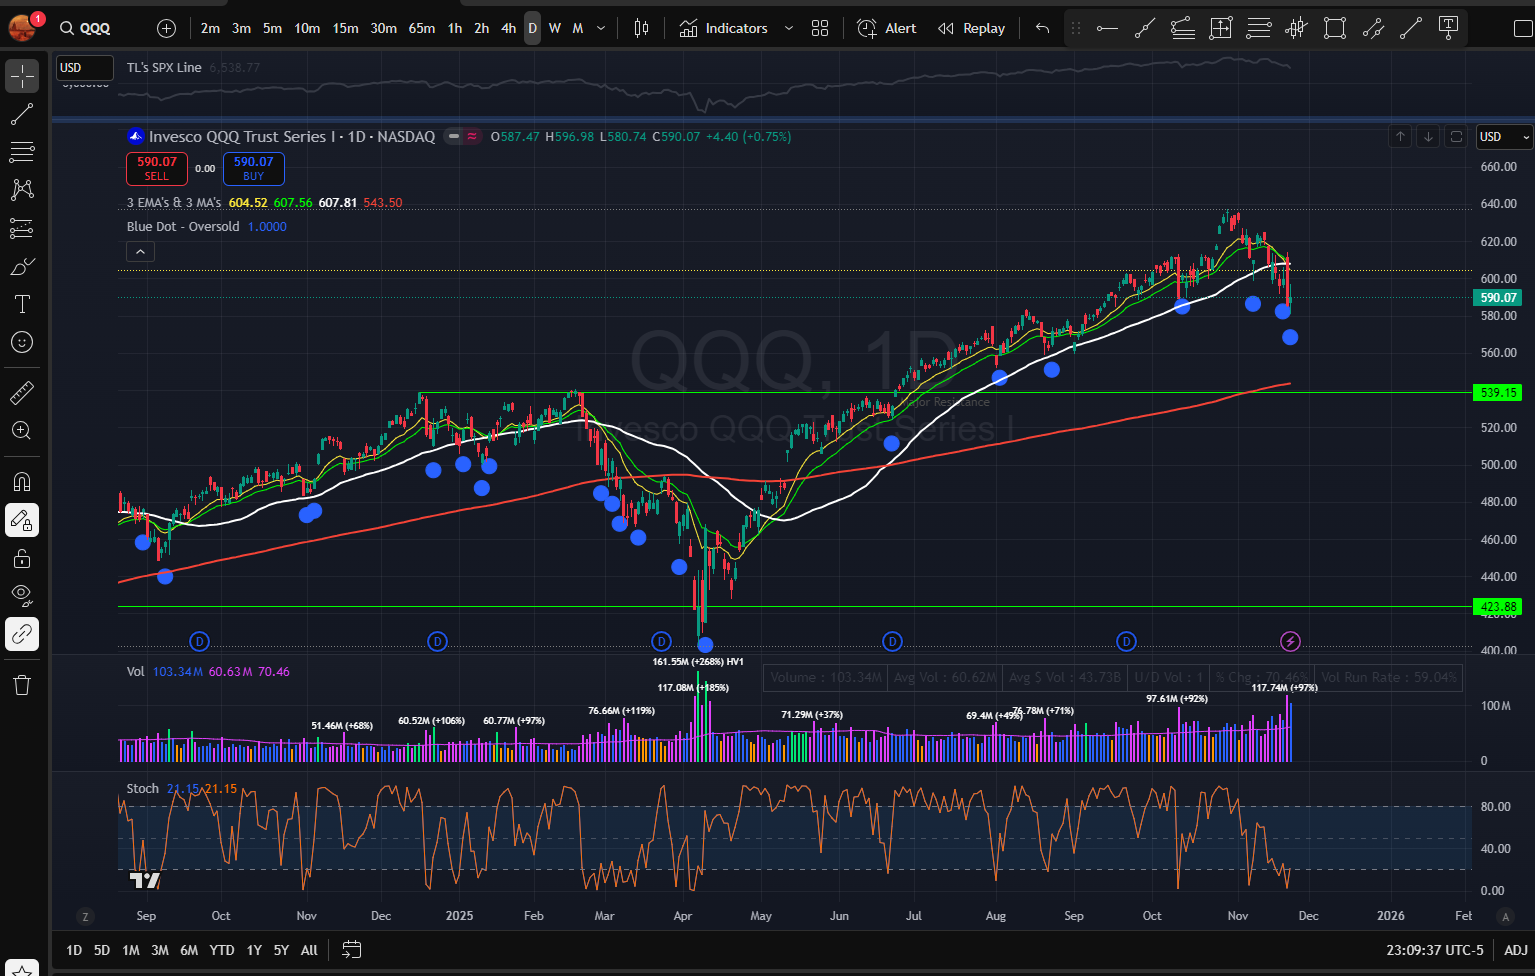1535x976 pixels.
Task: Open the go to date calendar icon
Action: [x=351, y=949]
